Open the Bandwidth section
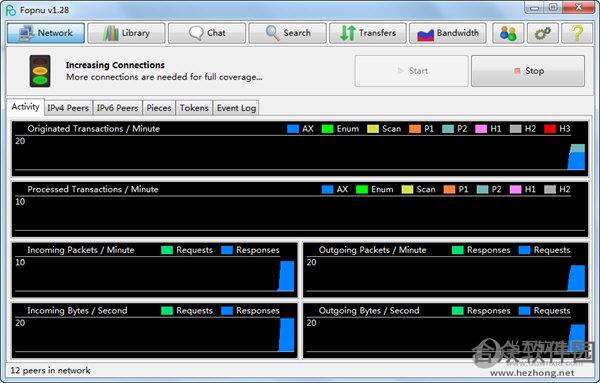 [x=448, y=33]
